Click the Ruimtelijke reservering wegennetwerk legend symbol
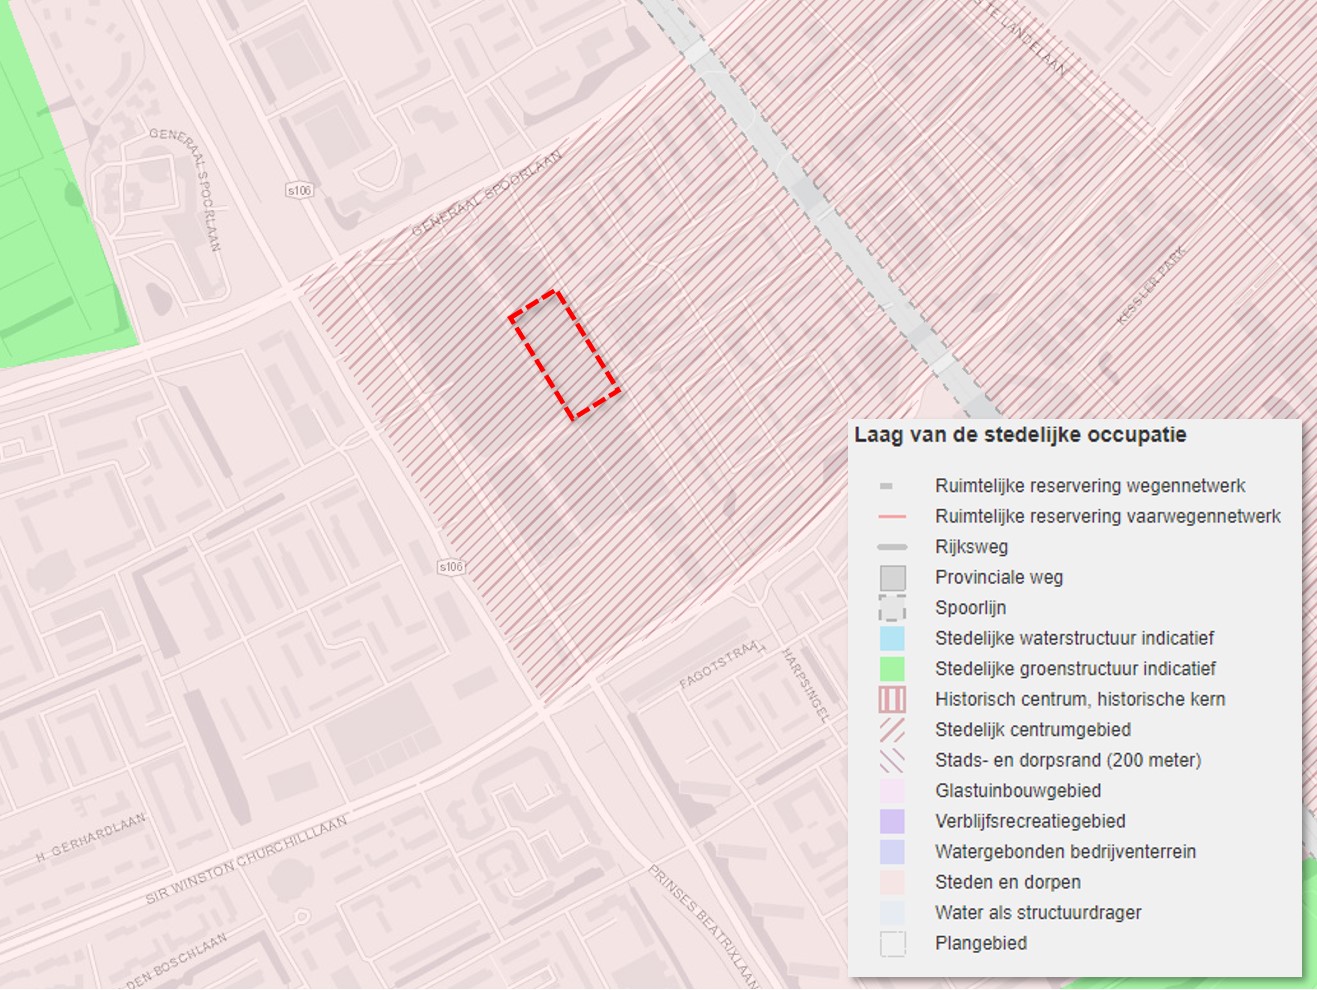The image size is (1317, 990). click(886, 487)
